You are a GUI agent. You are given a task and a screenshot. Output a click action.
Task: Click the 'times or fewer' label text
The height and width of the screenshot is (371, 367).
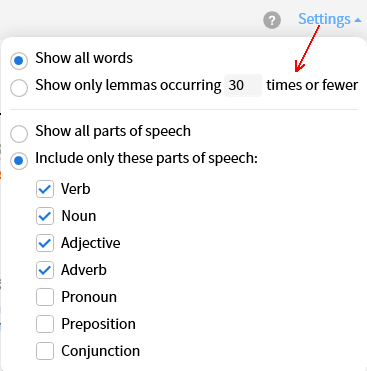(x=312, y=85)
